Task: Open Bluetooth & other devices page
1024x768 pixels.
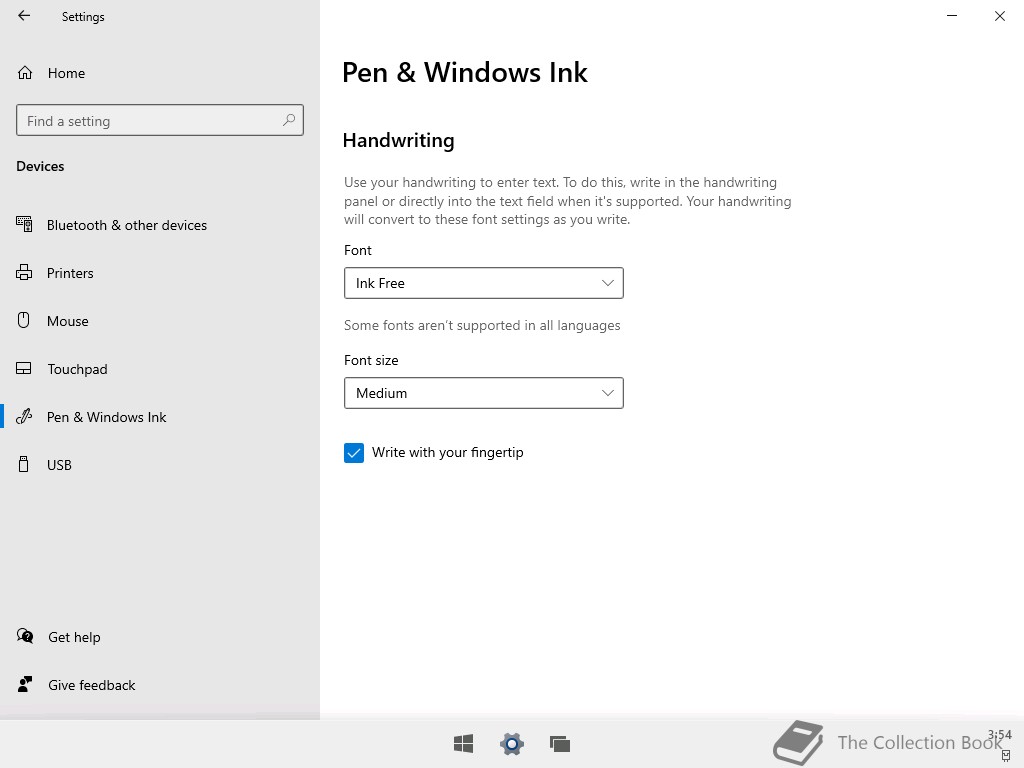Action: pyautogui.click(x=160, y=225)
